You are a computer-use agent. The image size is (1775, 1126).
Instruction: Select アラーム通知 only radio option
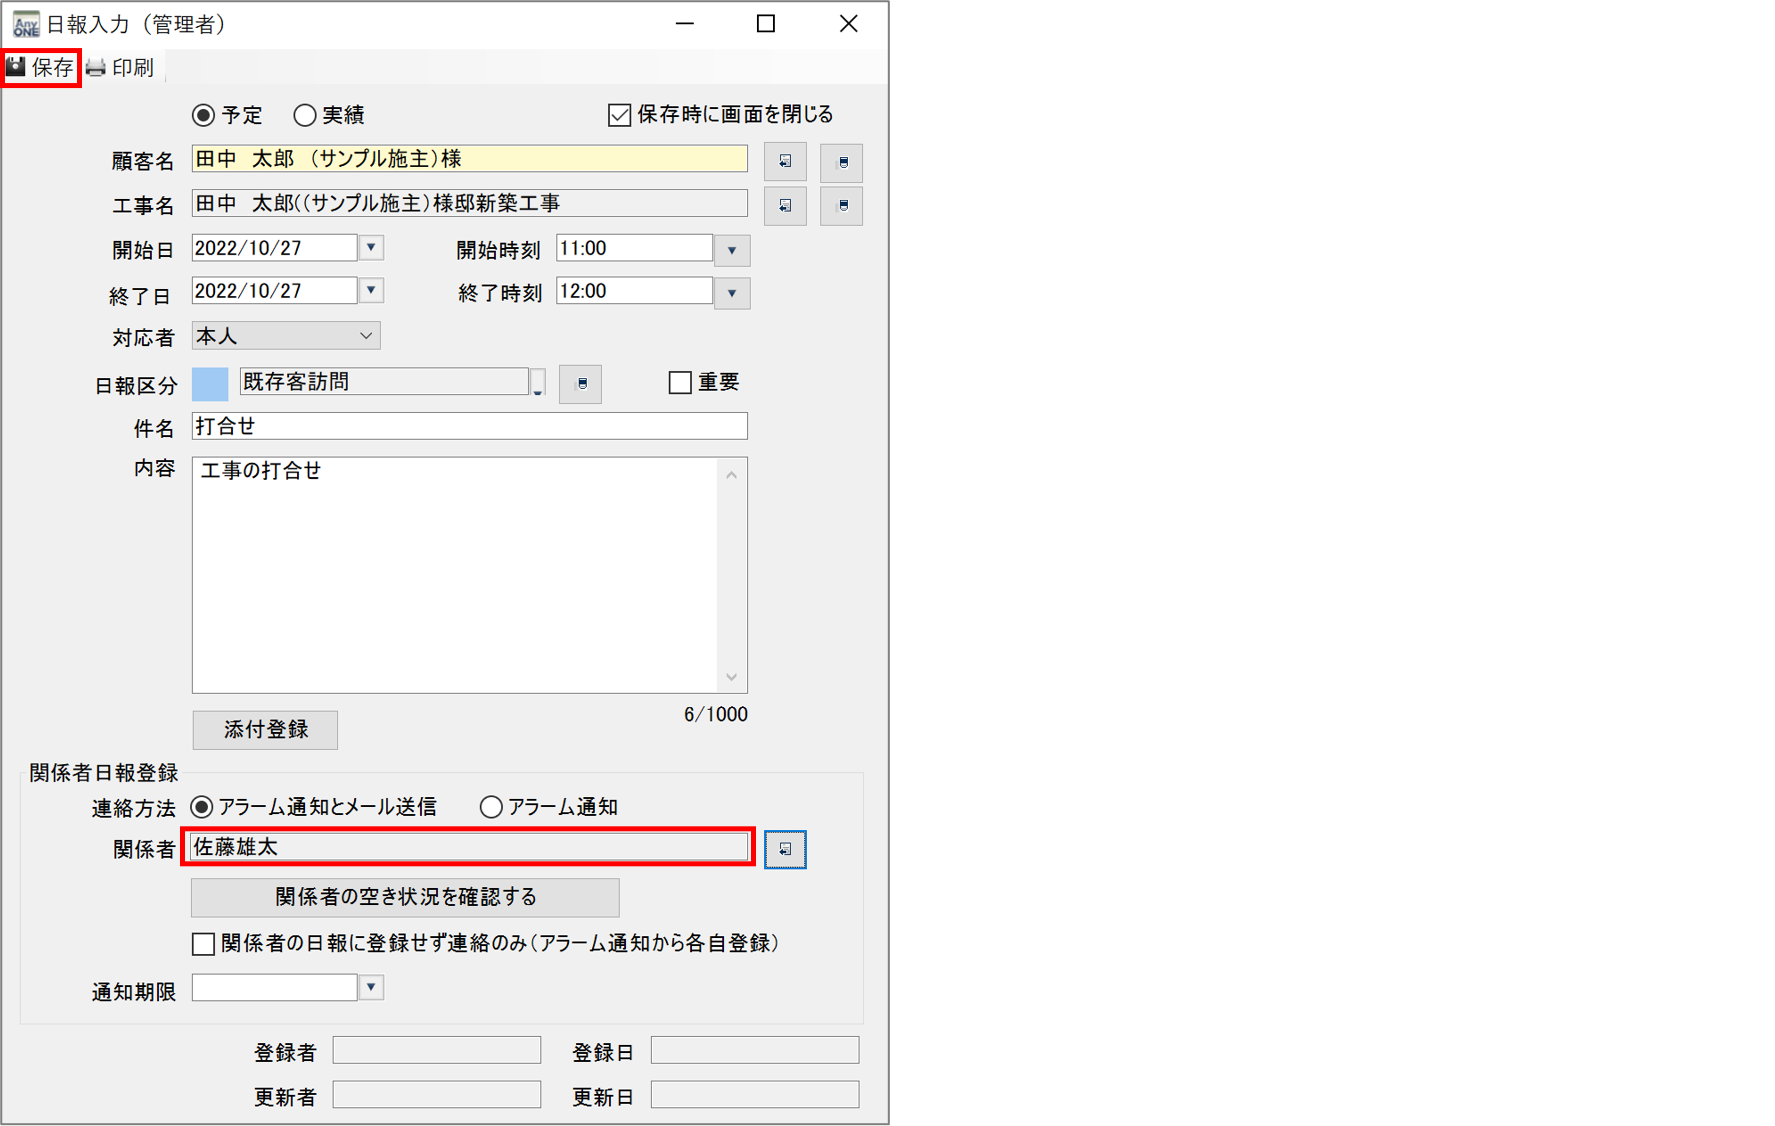point(491,807)
